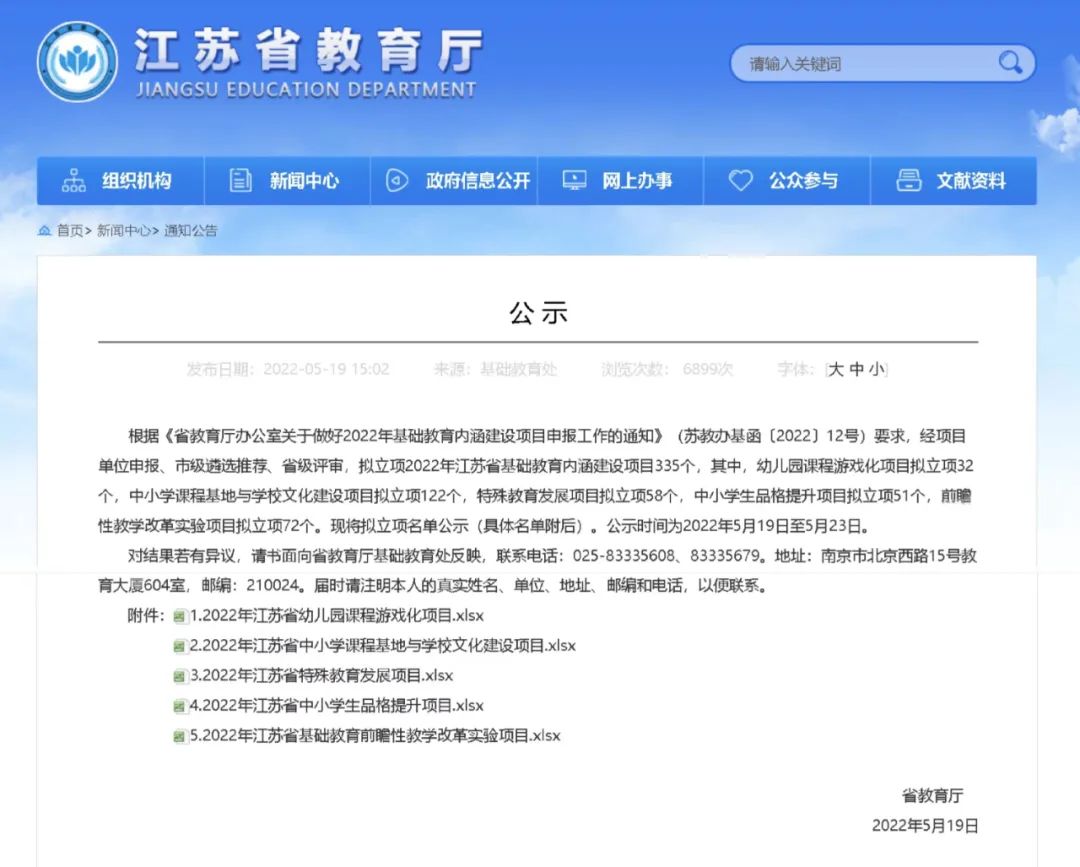The image size is (1080, 867).
Task: Download 1.2022年江苏省幼儿园课程游戏化项目.xlsx
Action: [337, 616]
